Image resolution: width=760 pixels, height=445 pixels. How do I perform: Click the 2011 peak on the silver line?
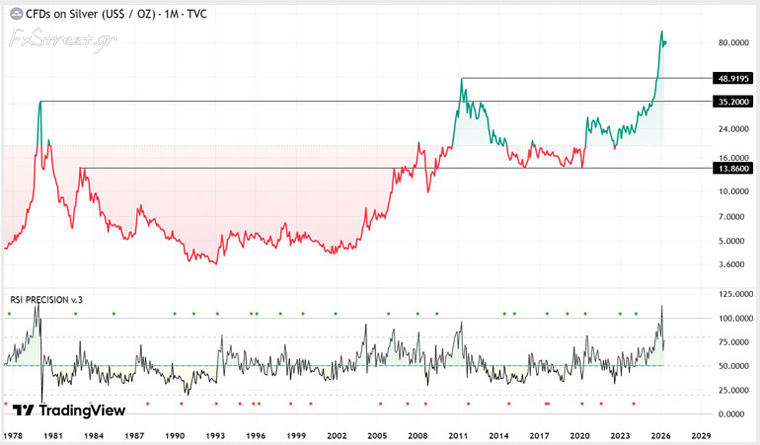(x=461, y=79)
